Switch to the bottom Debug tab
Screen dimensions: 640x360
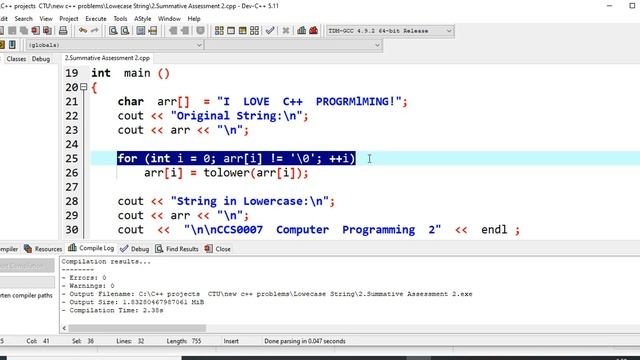[x=135, y=249]
